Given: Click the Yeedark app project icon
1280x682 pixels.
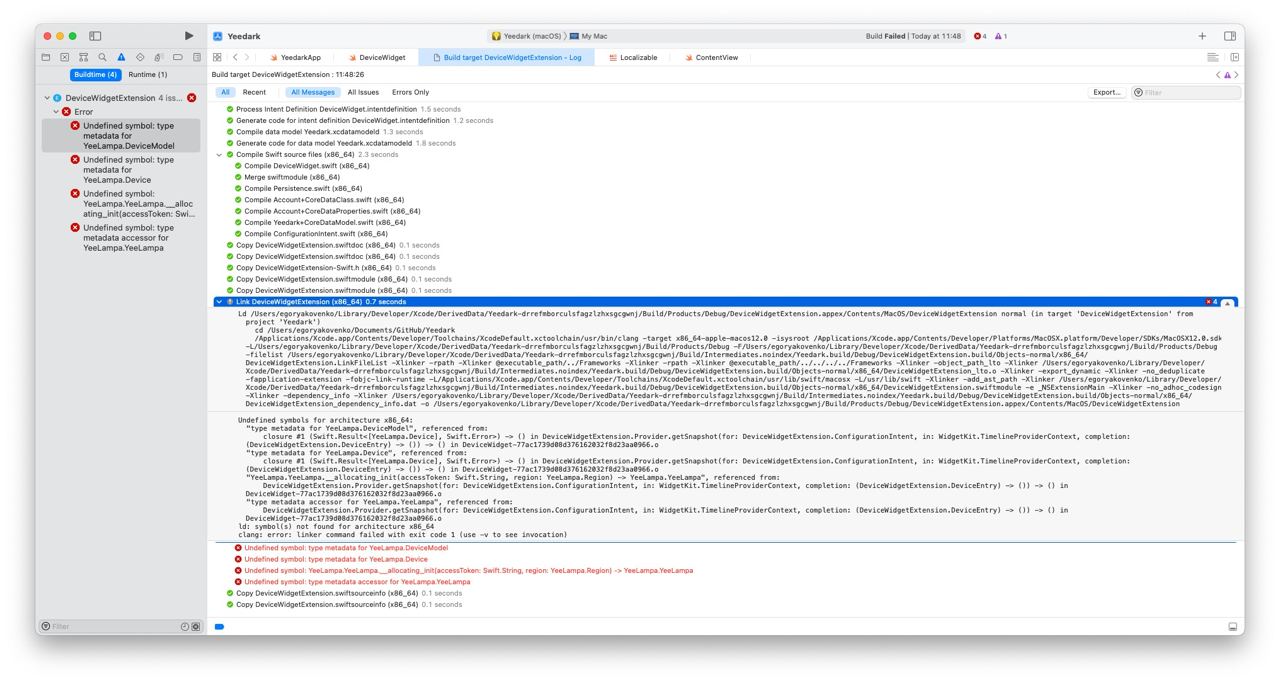Looking at the screenshot, I should tap(217, 36).
